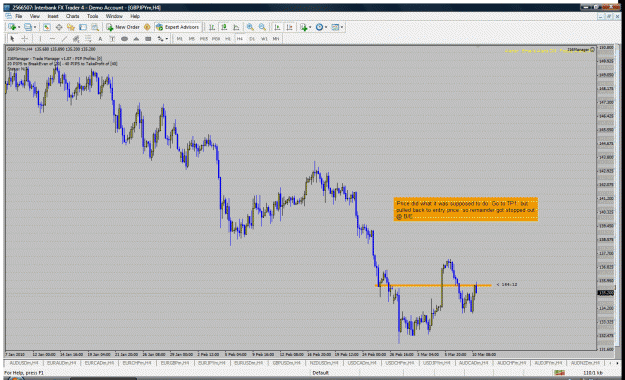Toggle Expert Advisors on or off
Screen dimensions: 625x380
pos(177,27)
